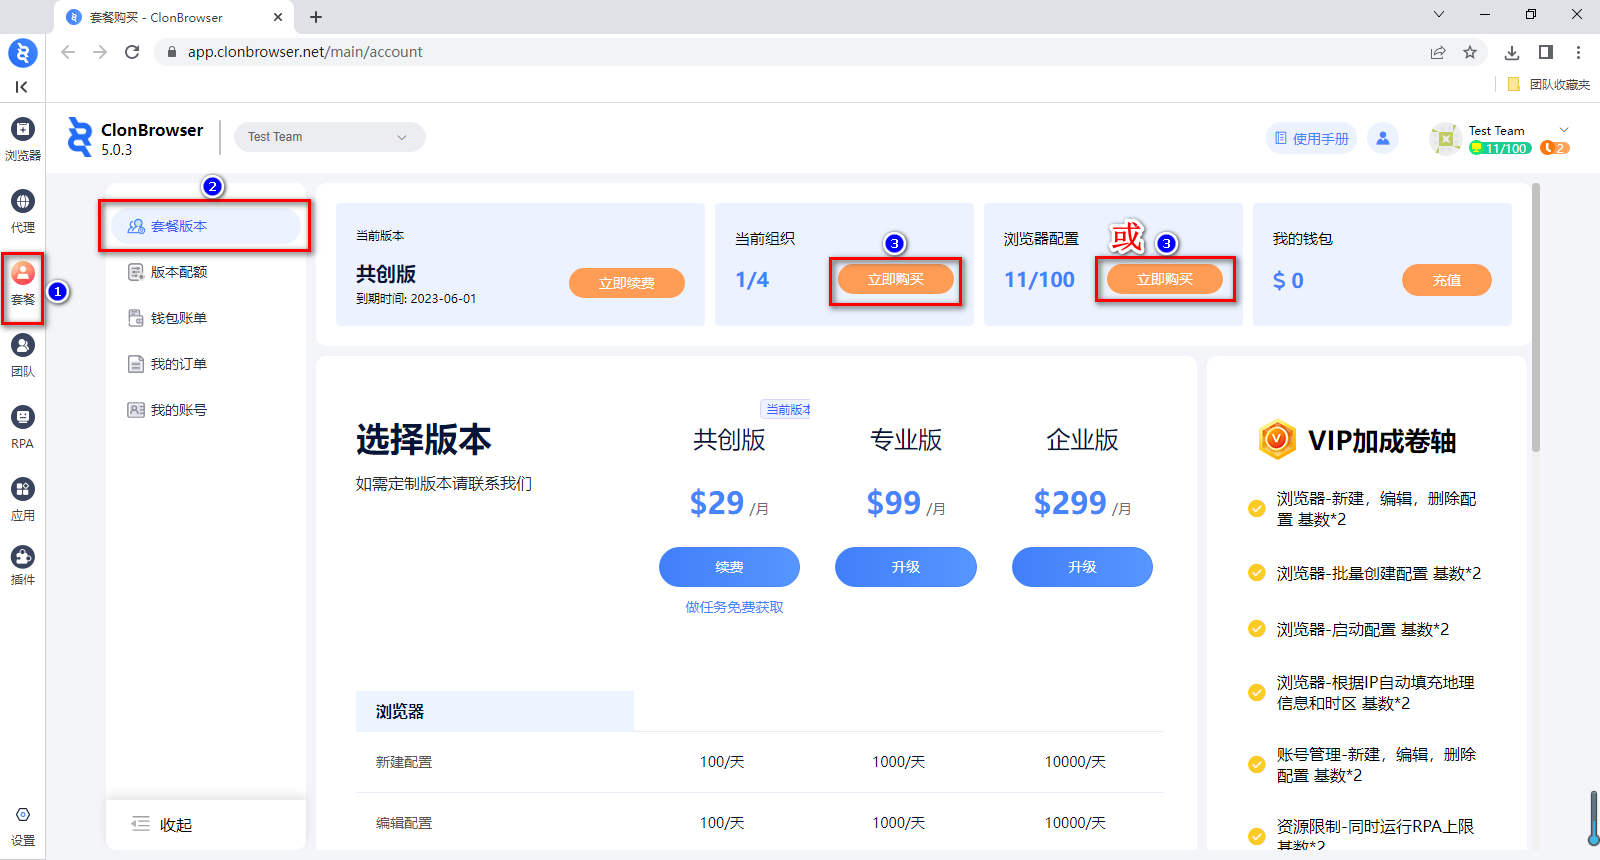This screenshot has height=860, width=1600.
Task: Open the 插件 plugins section
Action: click(x=22, y=565)
